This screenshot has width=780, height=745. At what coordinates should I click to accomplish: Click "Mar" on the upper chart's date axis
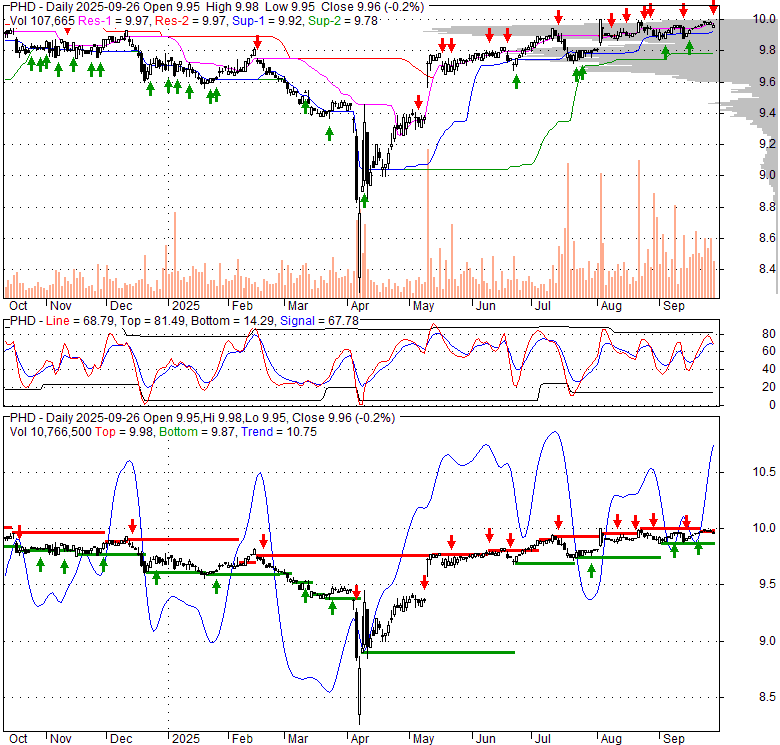pos(298,306)
